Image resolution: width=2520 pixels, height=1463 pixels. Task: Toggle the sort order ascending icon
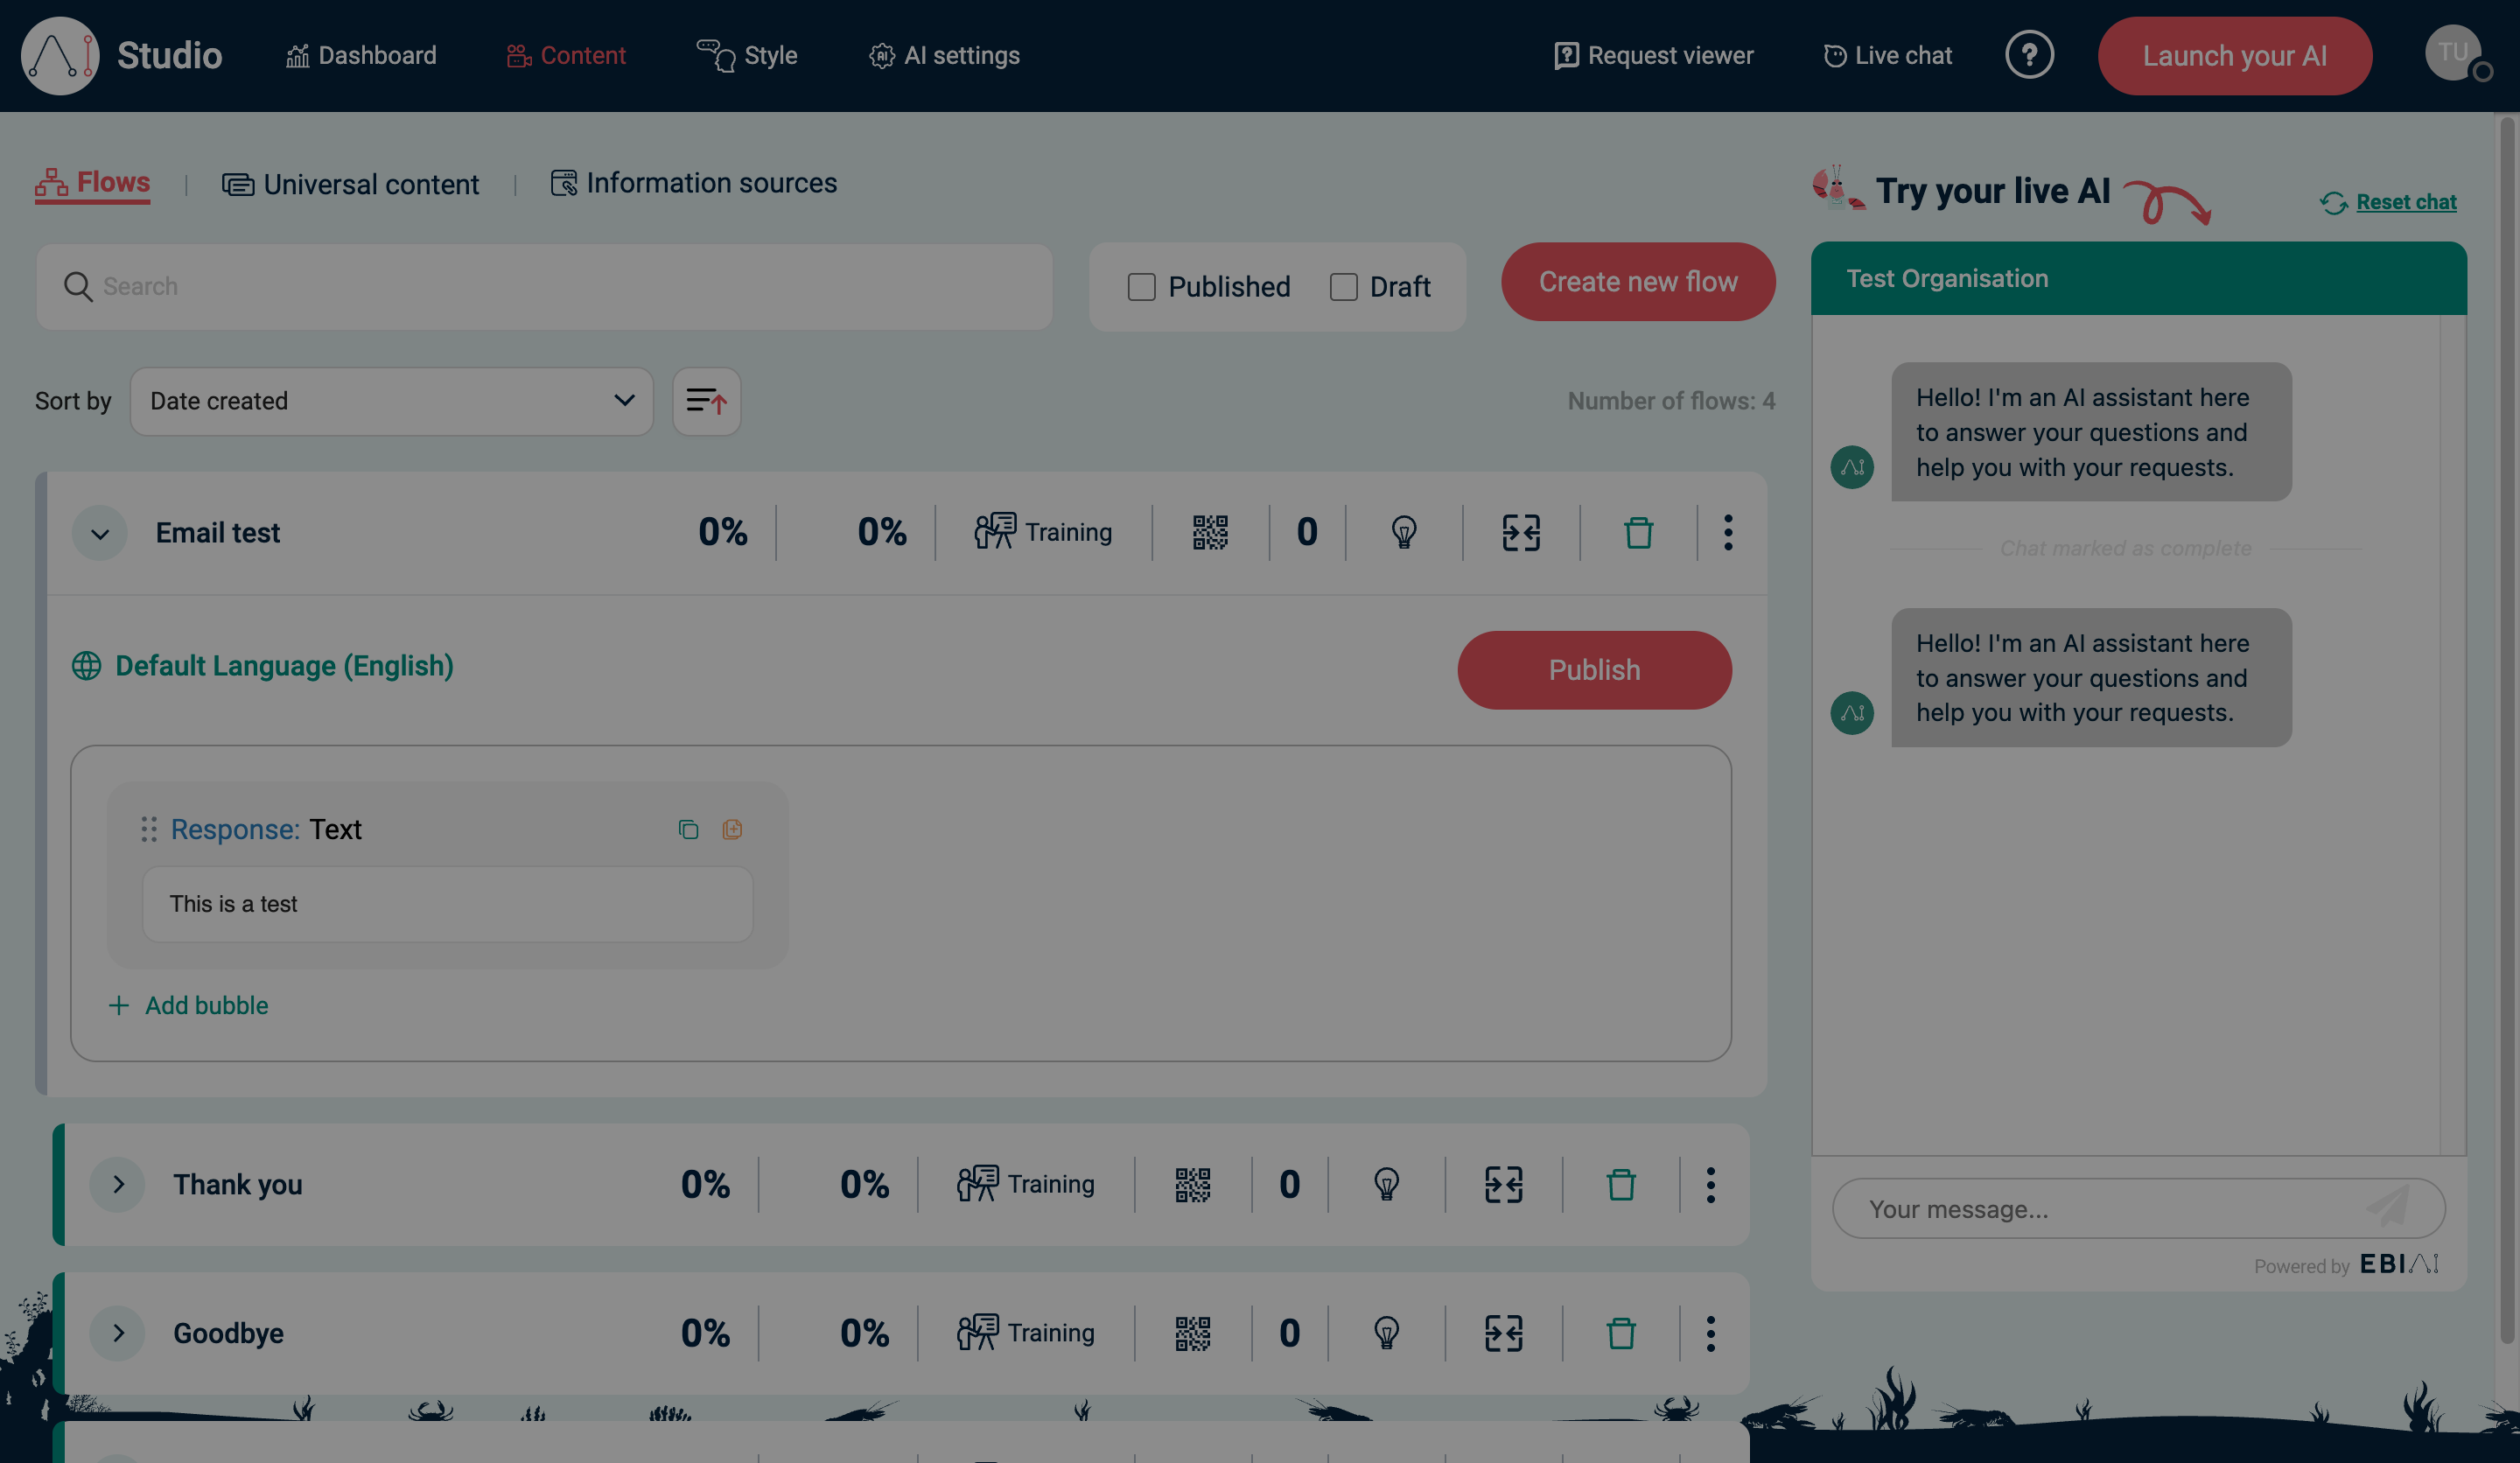click(x=707, y=401)
